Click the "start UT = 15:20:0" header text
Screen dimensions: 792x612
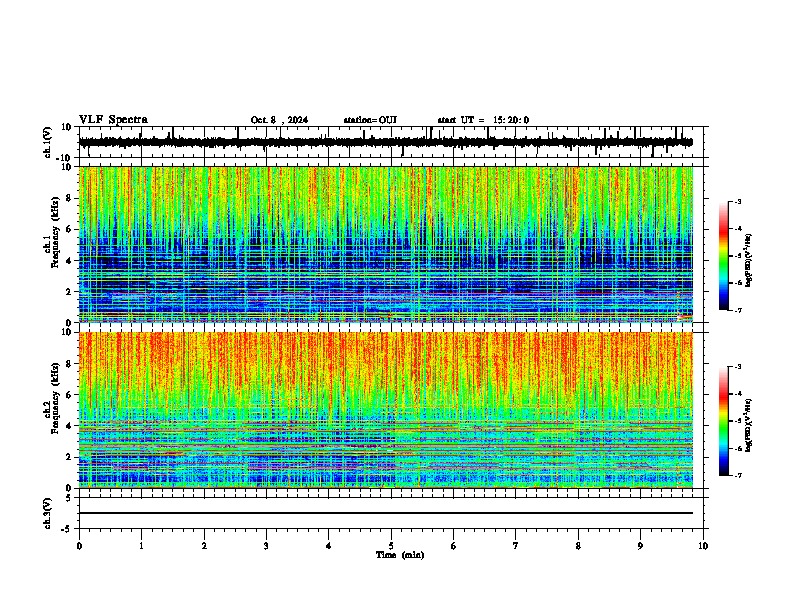[x=483, y=120]
